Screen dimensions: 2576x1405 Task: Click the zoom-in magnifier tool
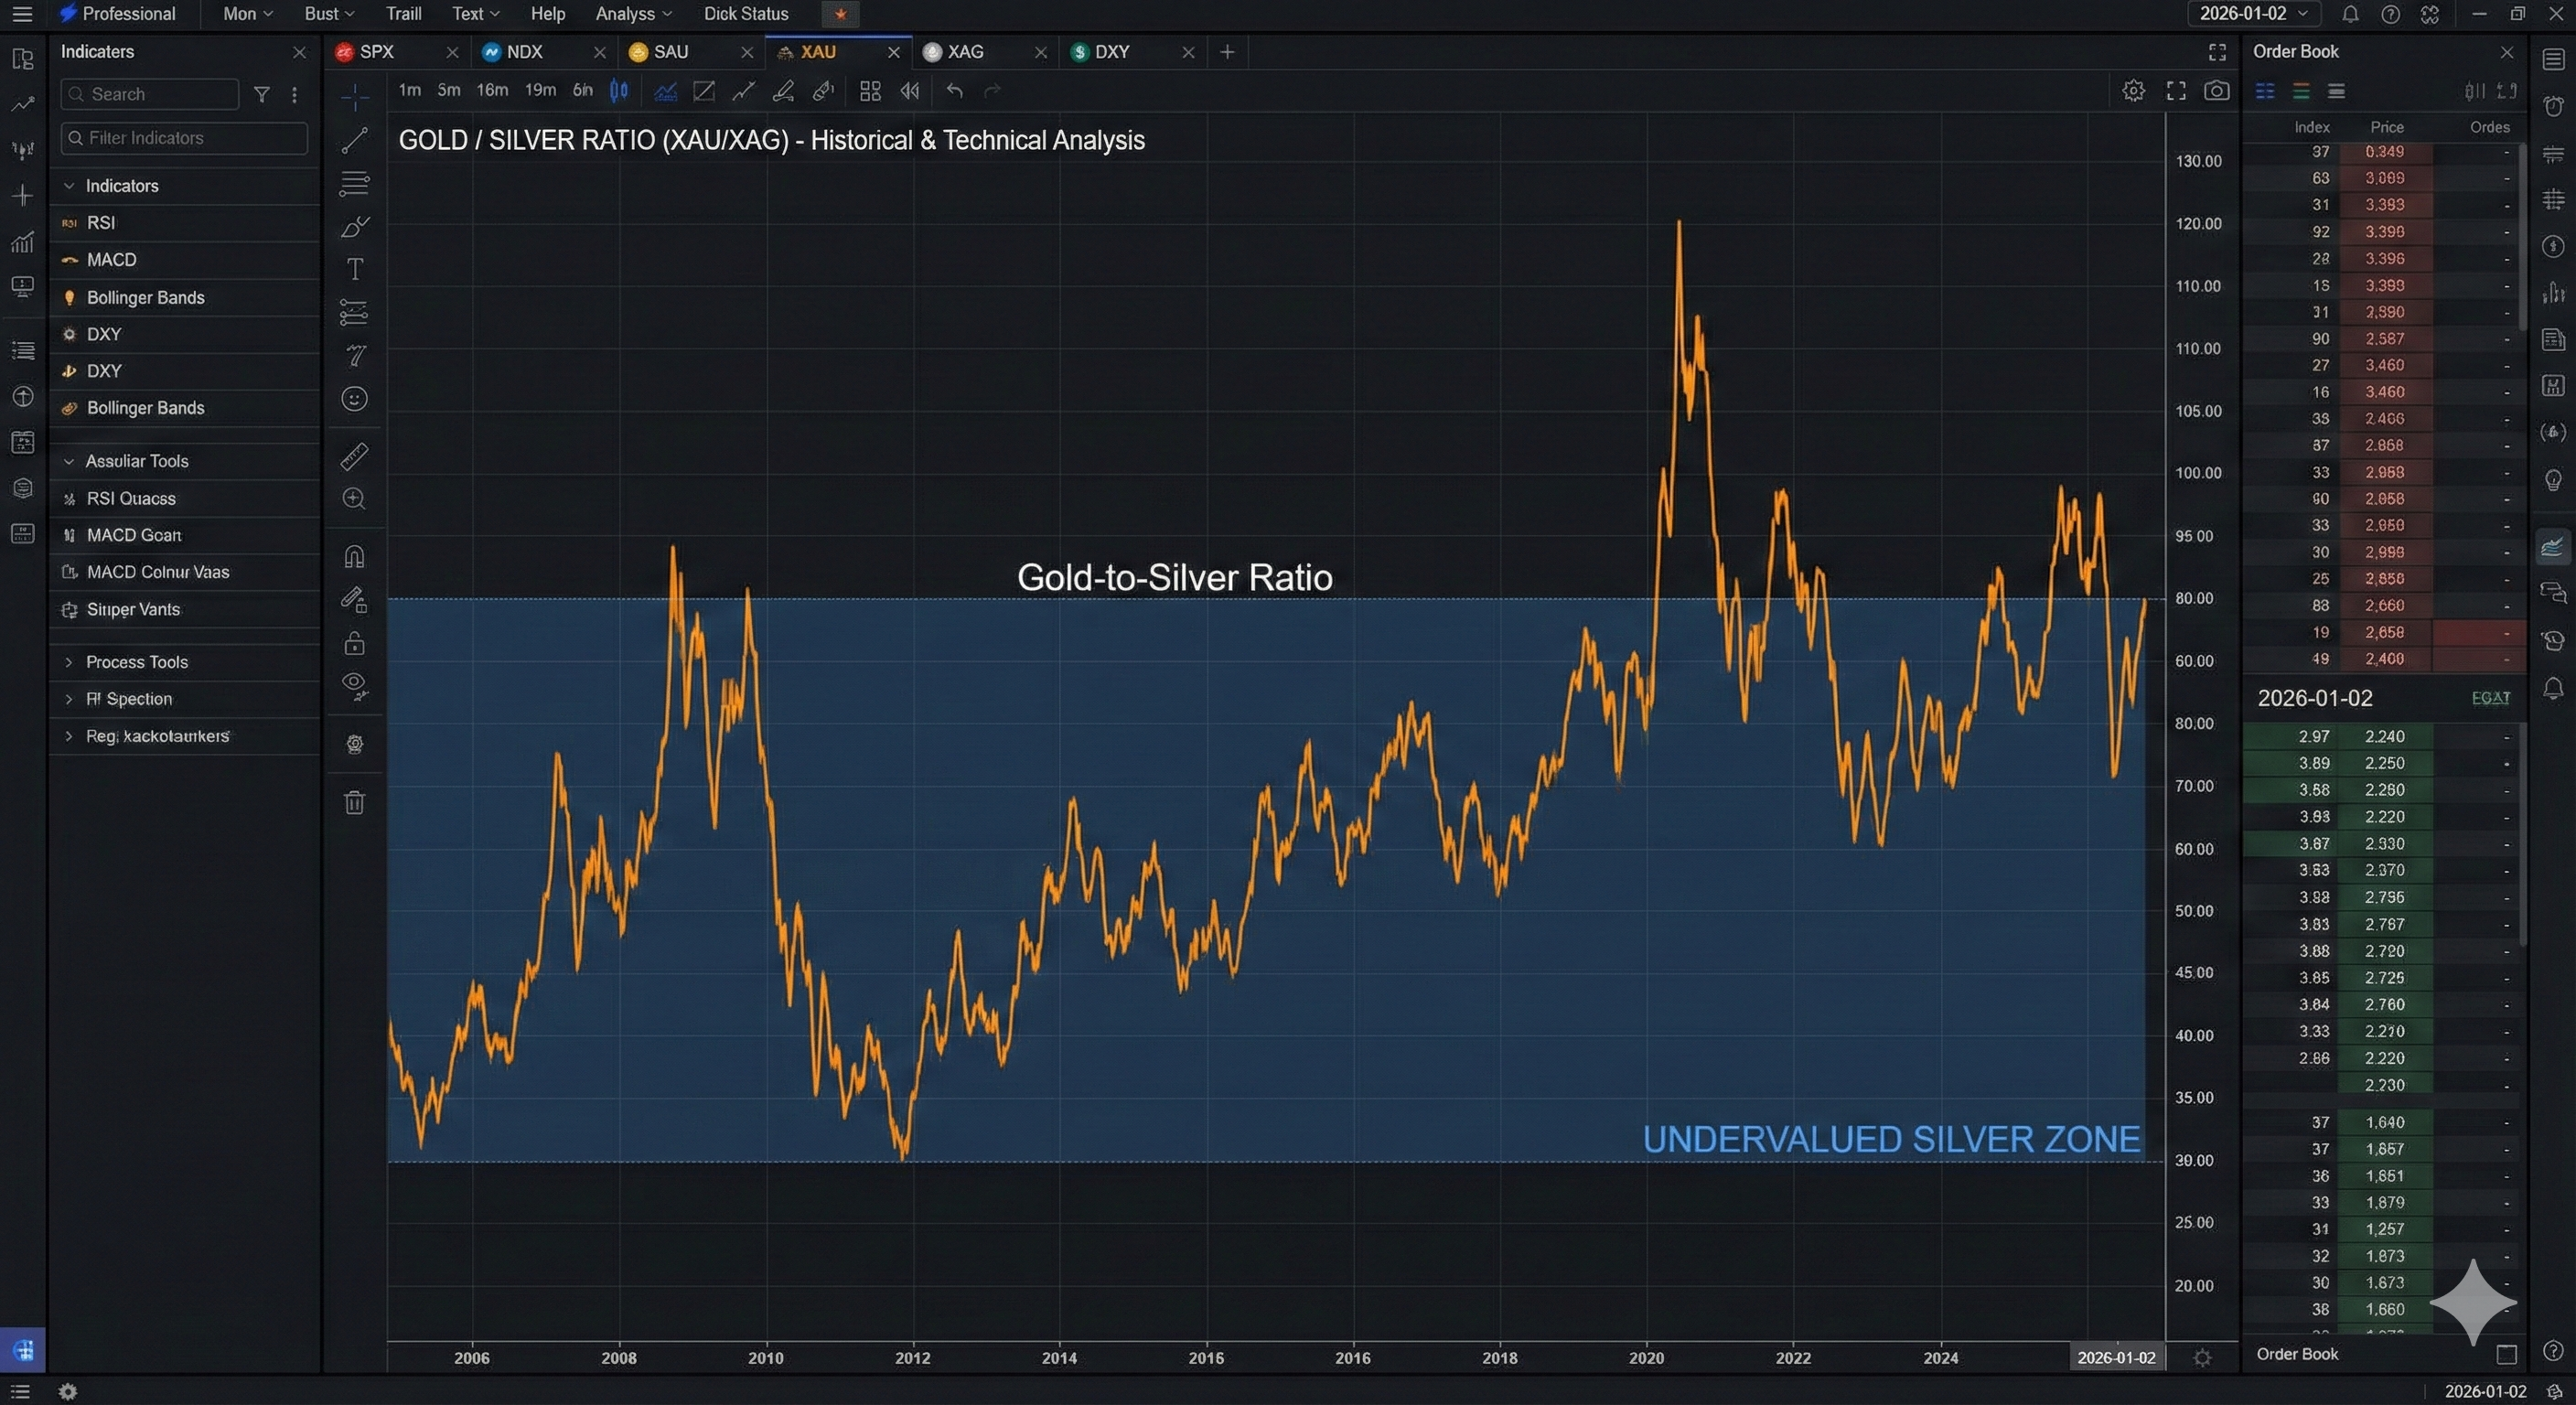(354, 499)
